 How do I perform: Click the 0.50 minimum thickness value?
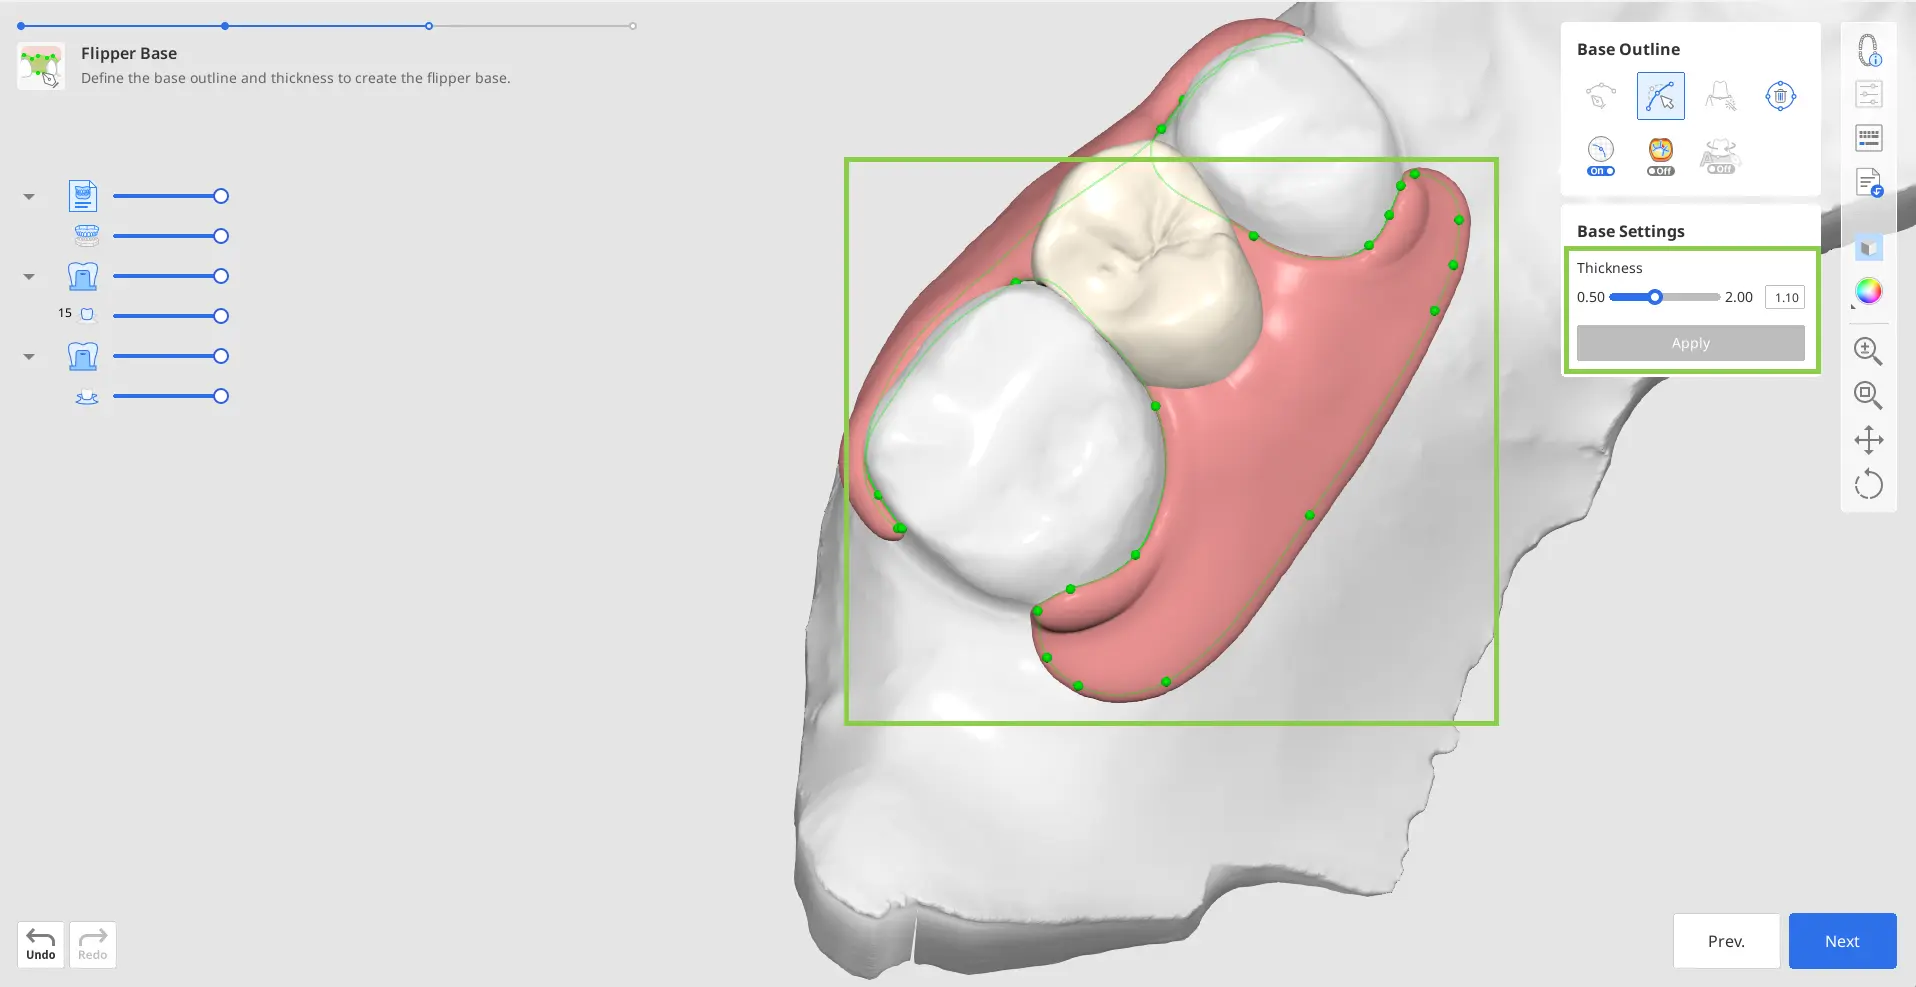point(1590,297)
